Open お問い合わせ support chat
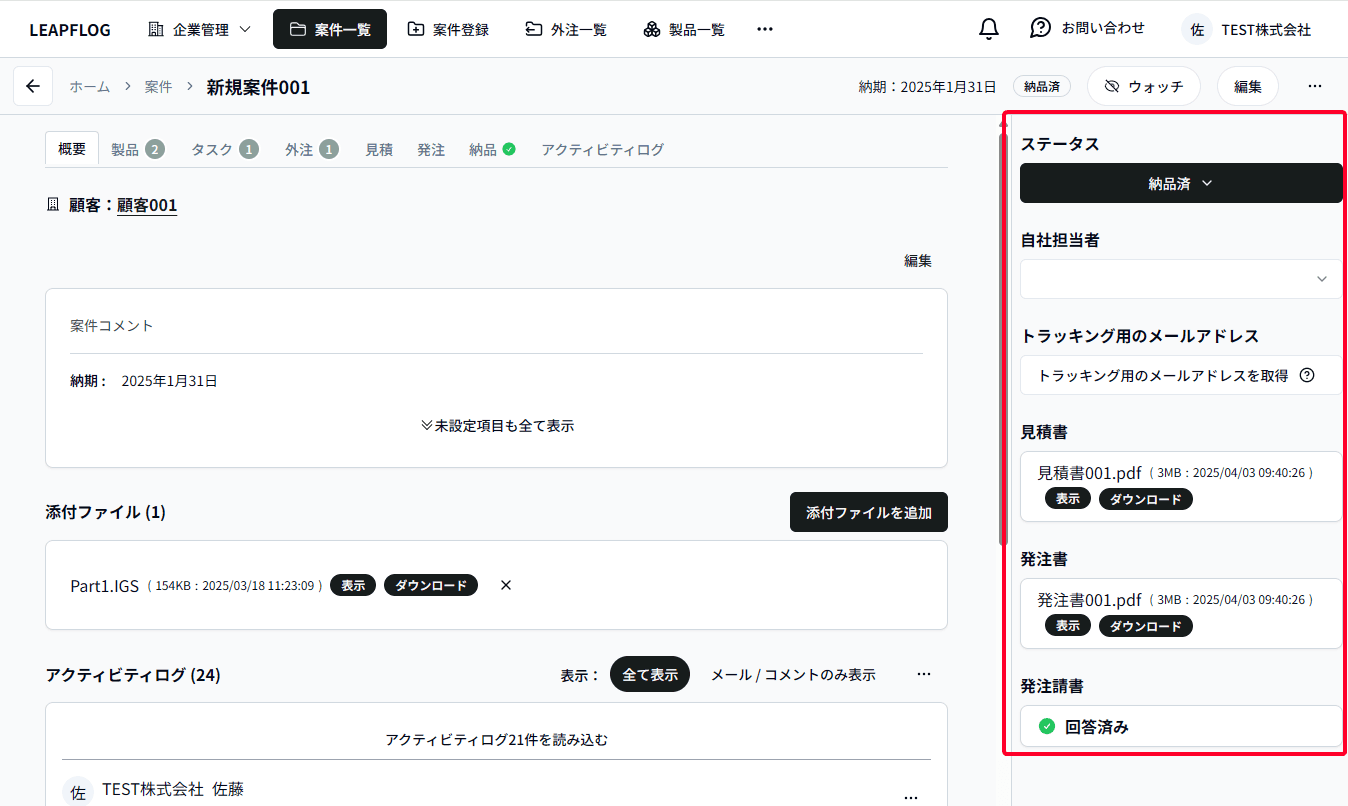 (1088, 29)
